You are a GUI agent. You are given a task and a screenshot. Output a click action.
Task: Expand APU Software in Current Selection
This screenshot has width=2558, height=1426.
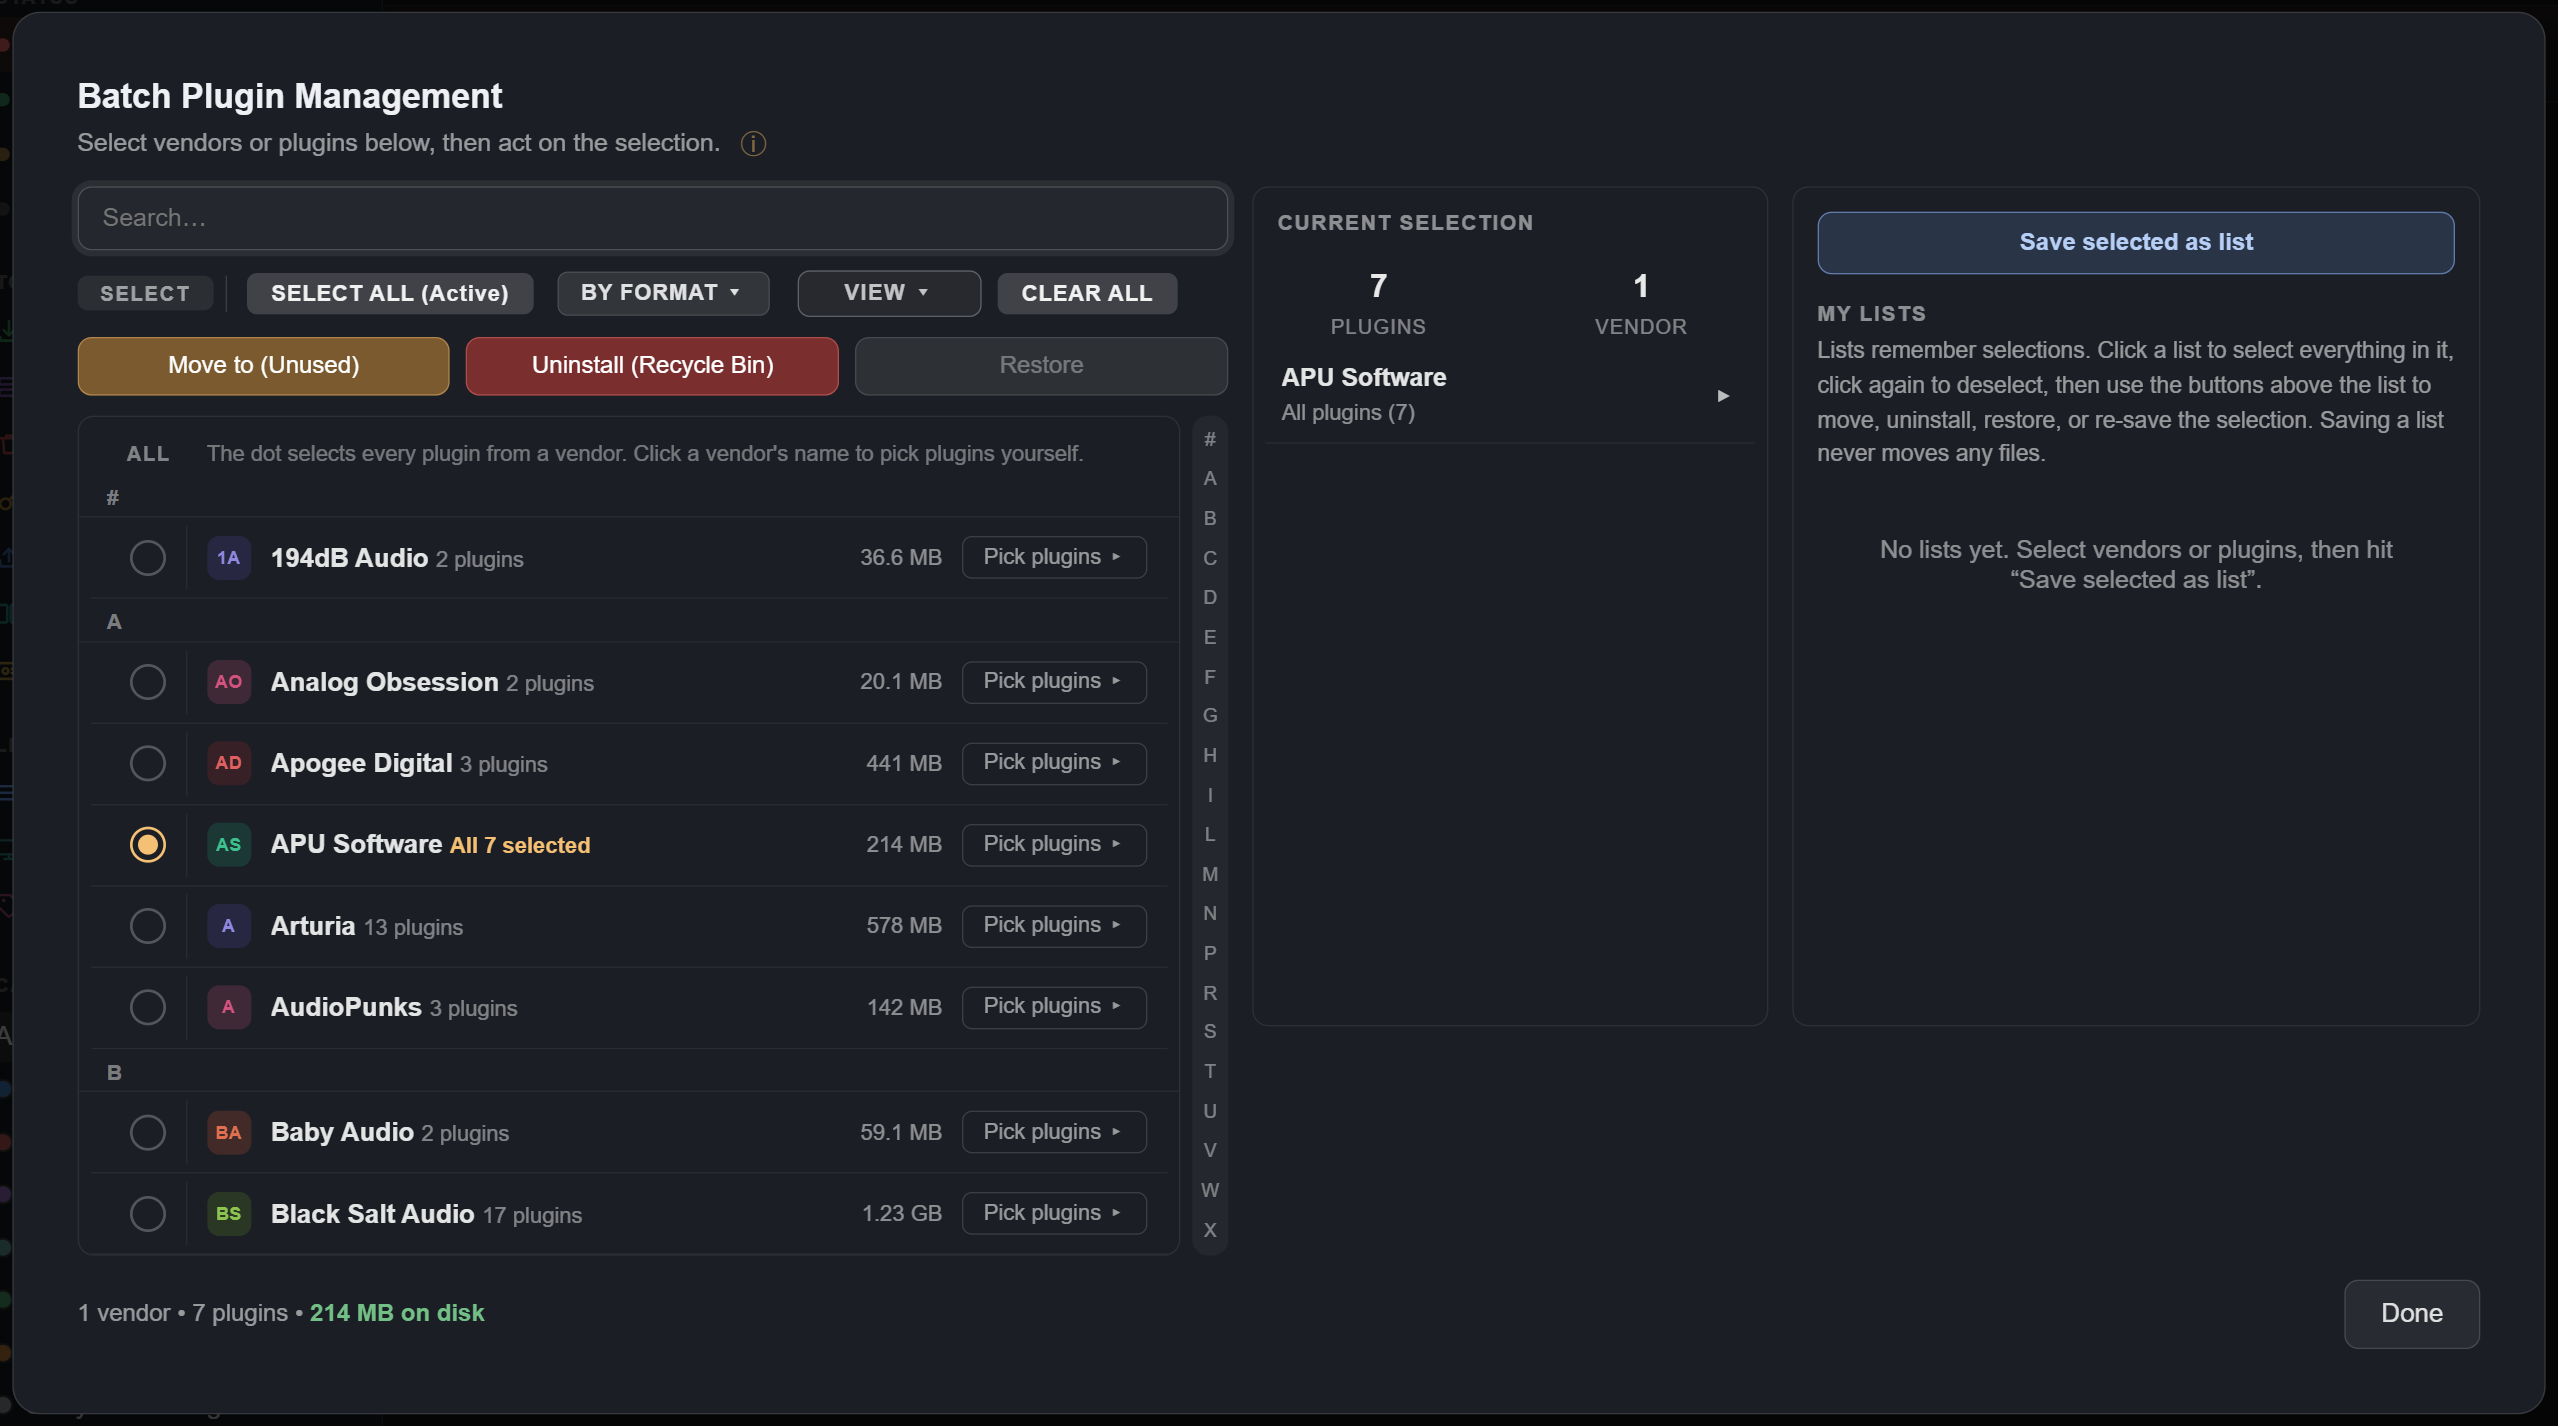[x=1722, y=396]
